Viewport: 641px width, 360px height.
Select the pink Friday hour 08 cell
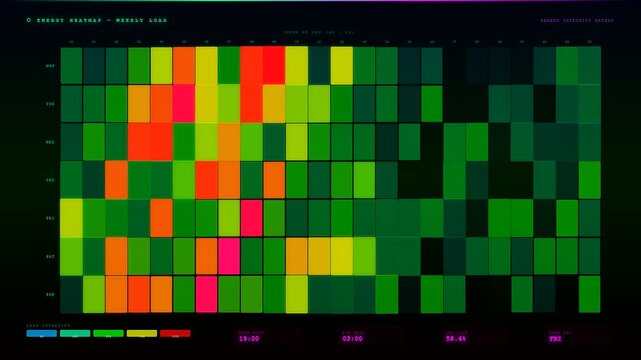click(x=251, y=218)
